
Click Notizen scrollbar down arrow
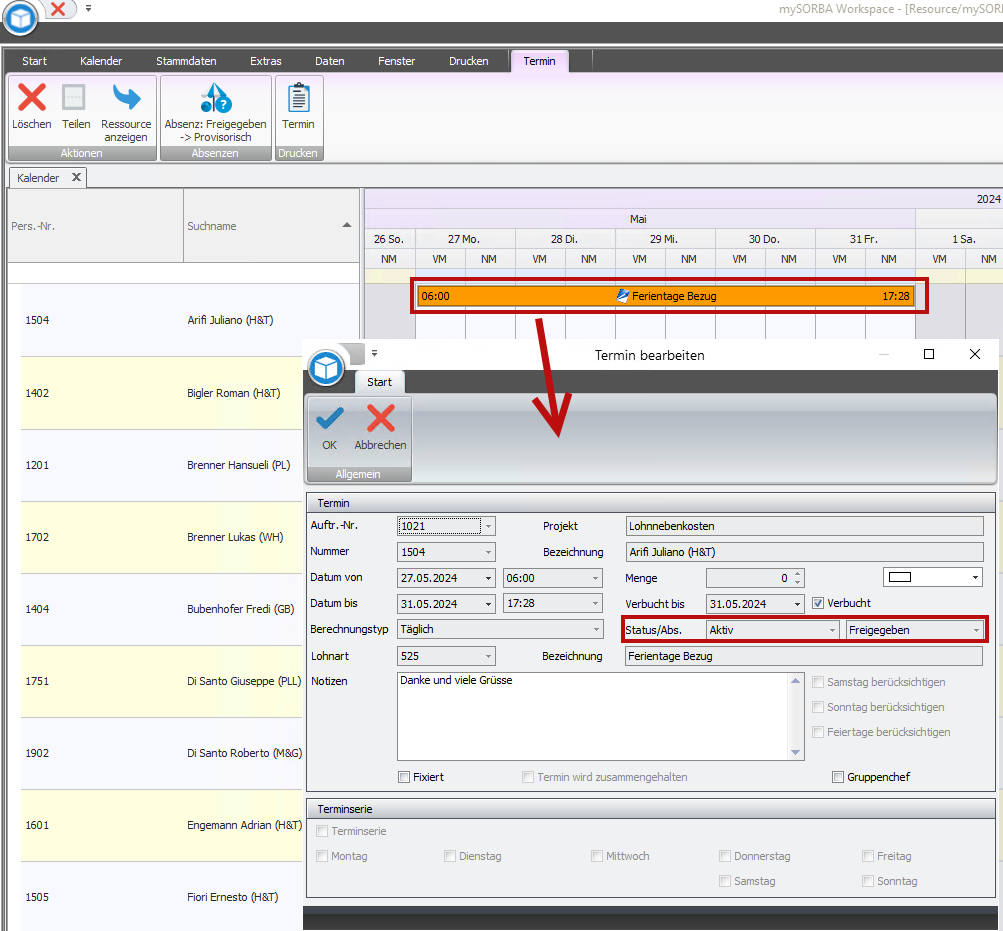point(796,752)
